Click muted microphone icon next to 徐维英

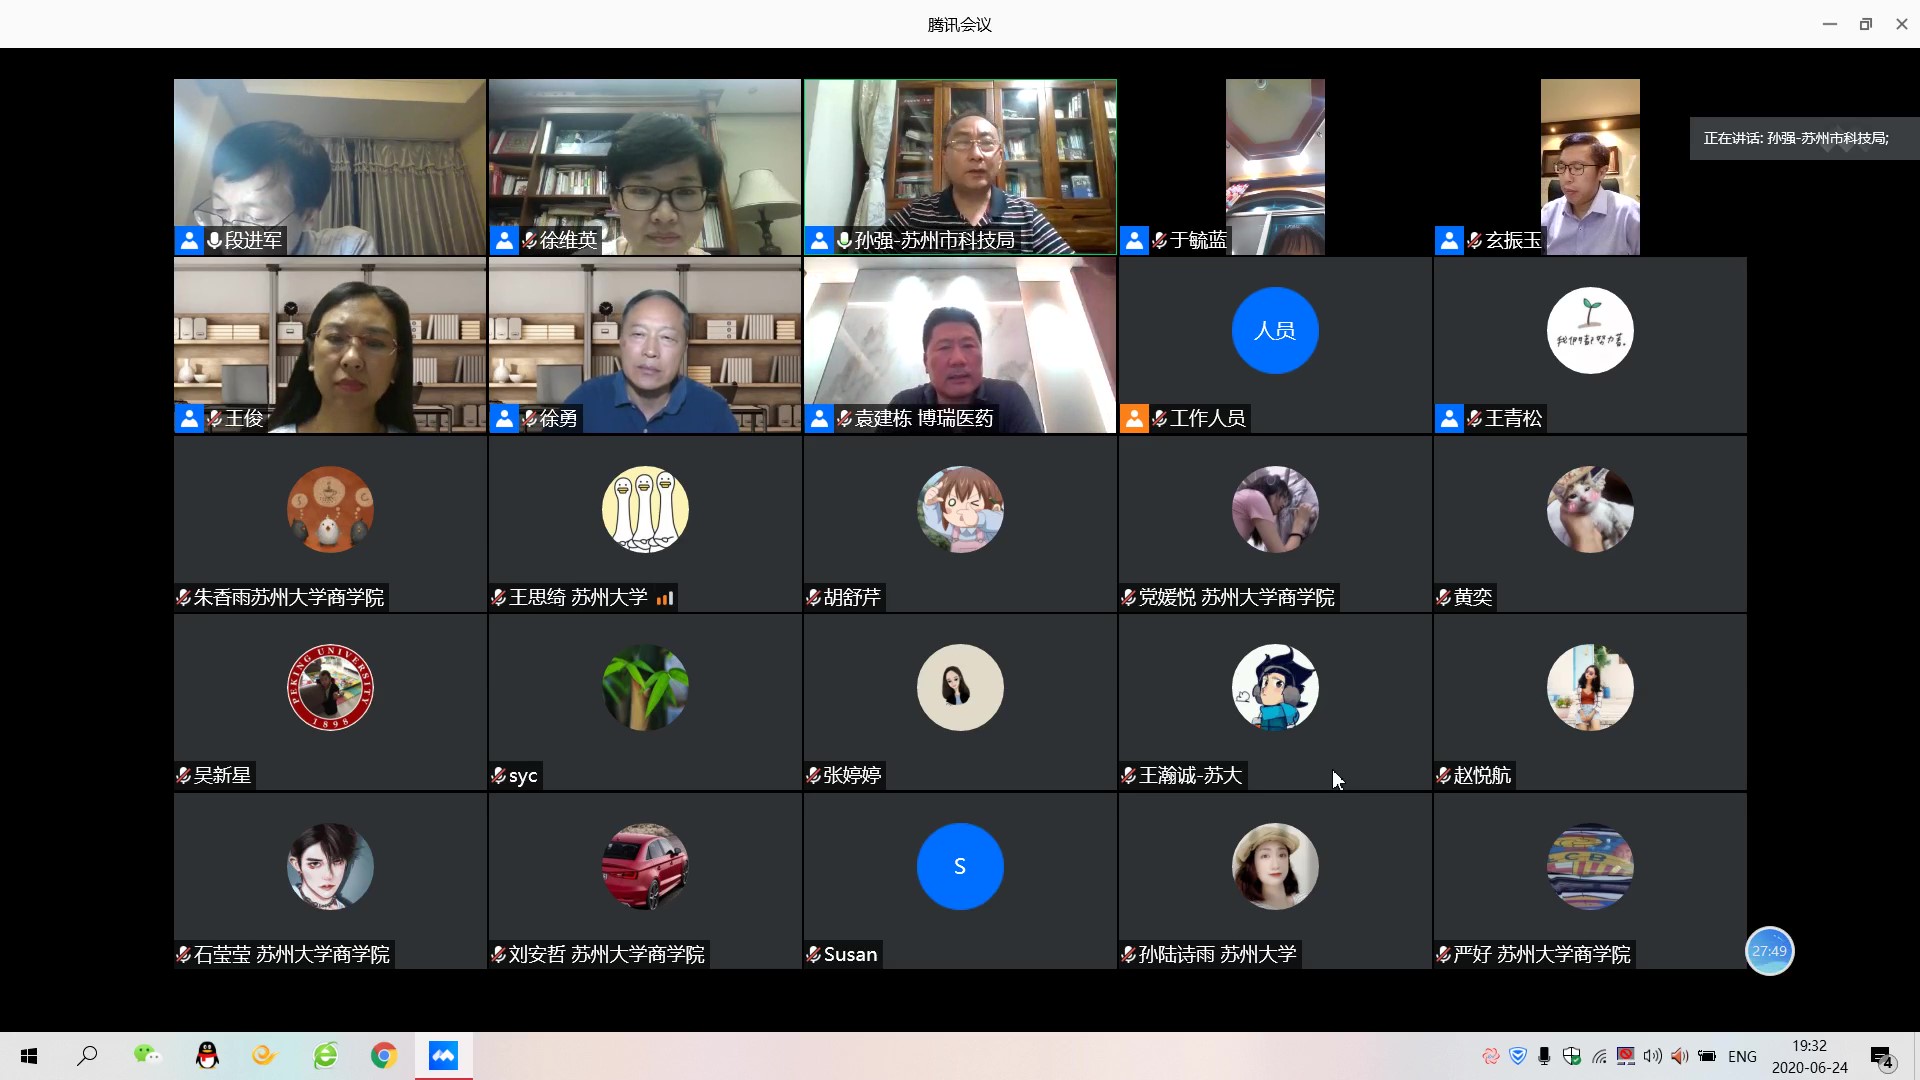530,240
